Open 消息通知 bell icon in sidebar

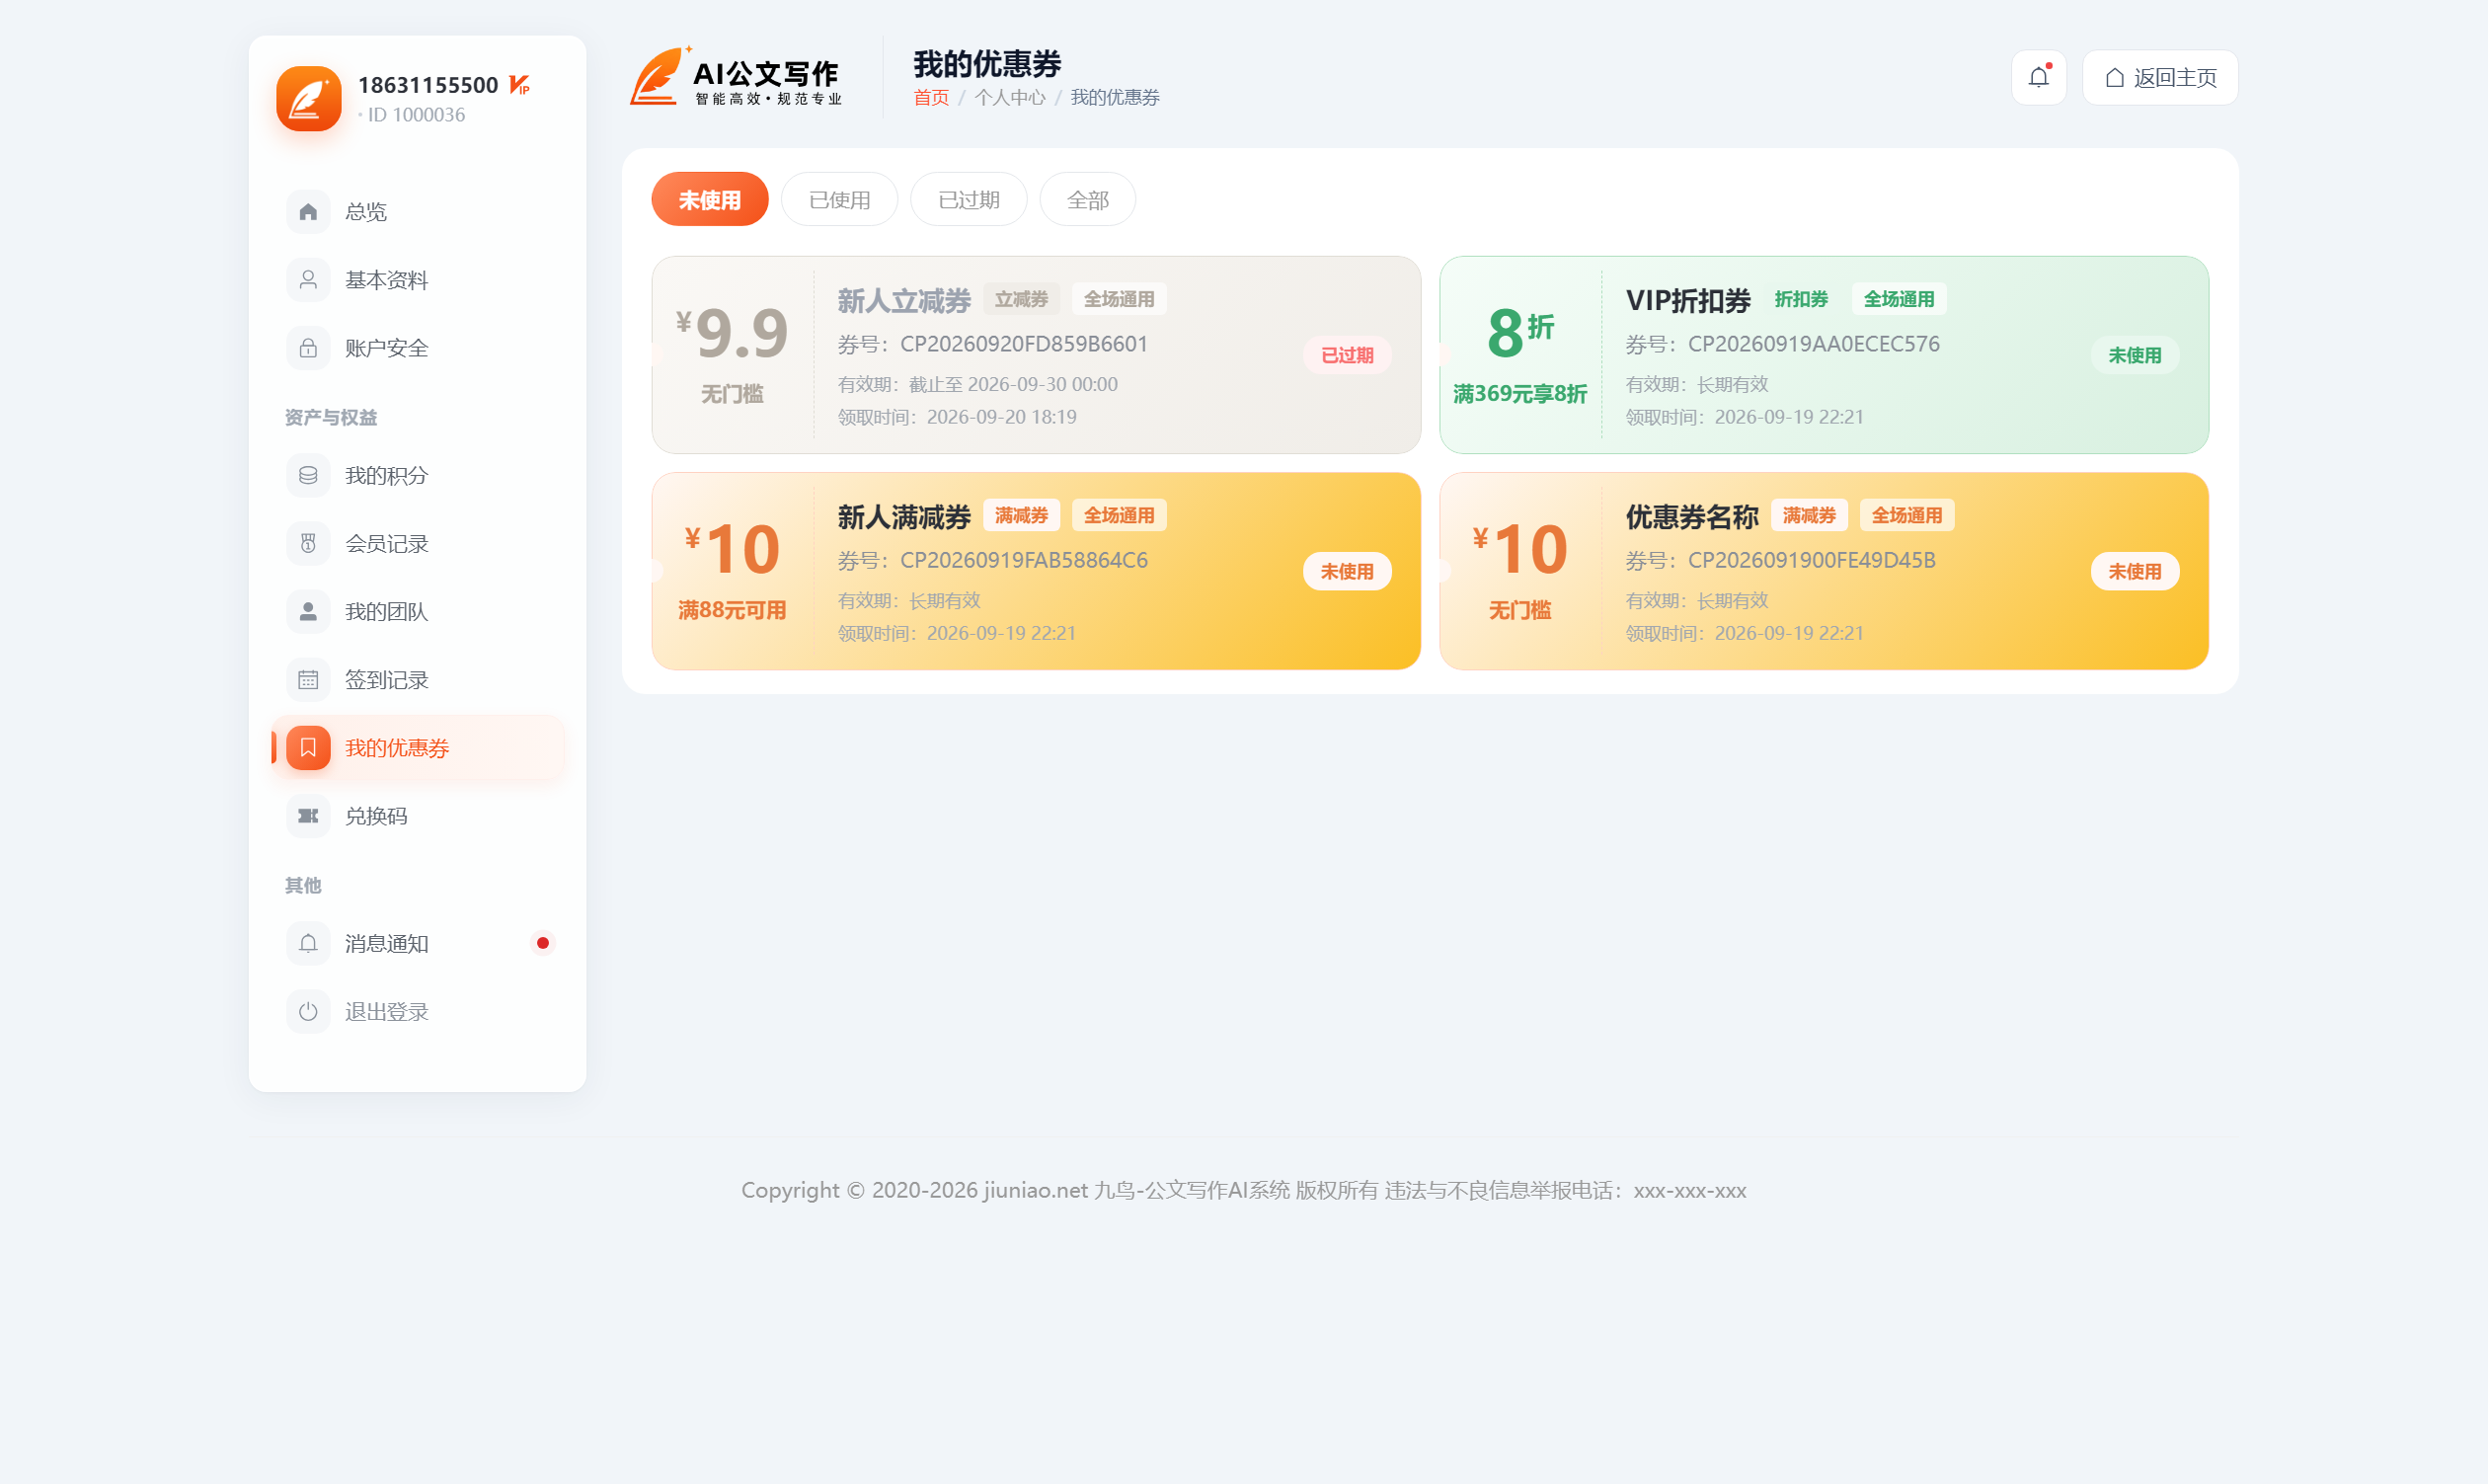pyautogui.click(x=308, y=943)
